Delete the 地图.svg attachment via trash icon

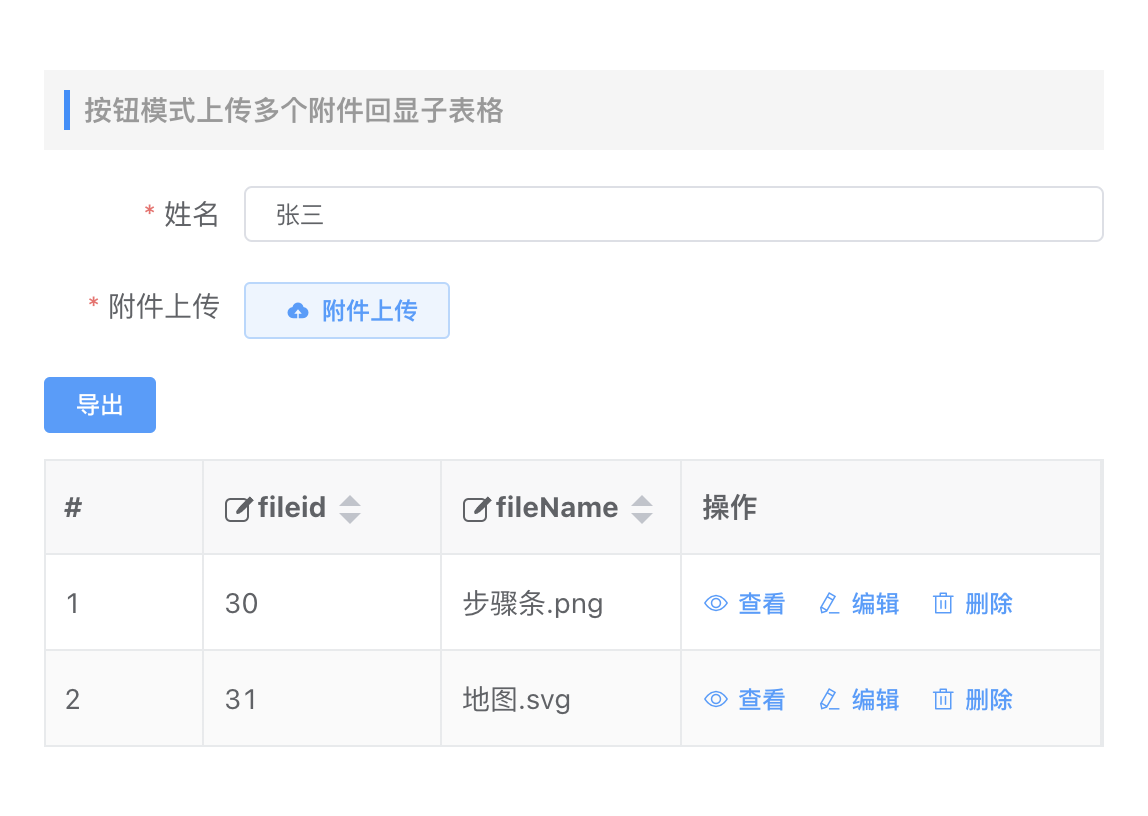[x=942, y=699]
